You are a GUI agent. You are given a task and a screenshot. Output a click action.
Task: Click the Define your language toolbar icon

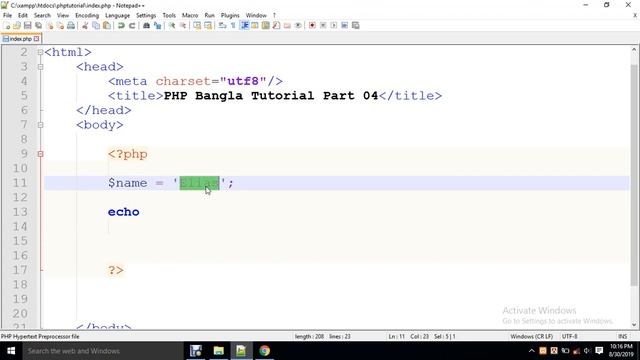tap(255, 25)
